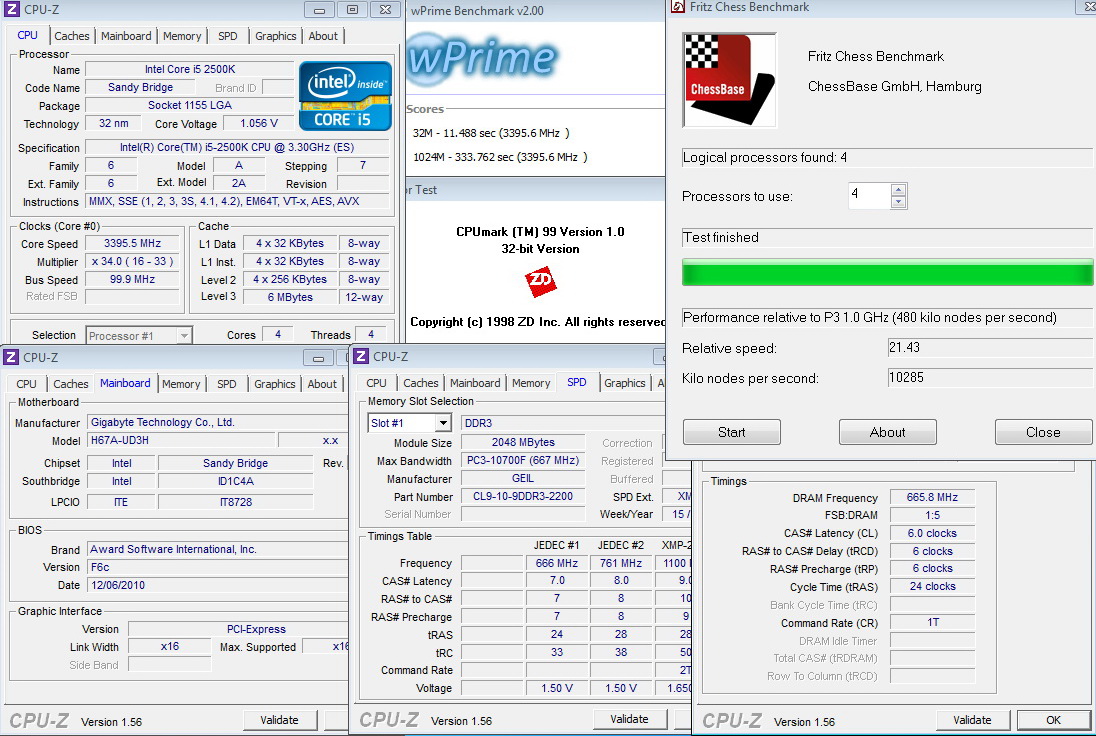Select Memory tab in the Mainboard CPU-Z window

[x=181, y=384]
